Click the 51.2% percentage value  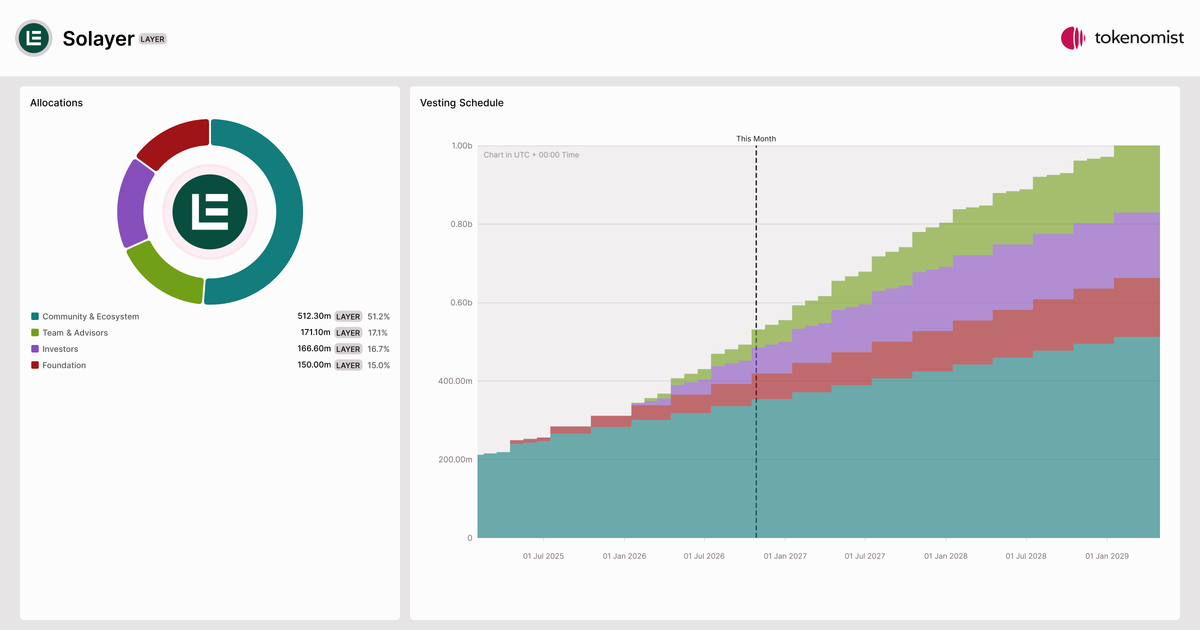(378, 317)
